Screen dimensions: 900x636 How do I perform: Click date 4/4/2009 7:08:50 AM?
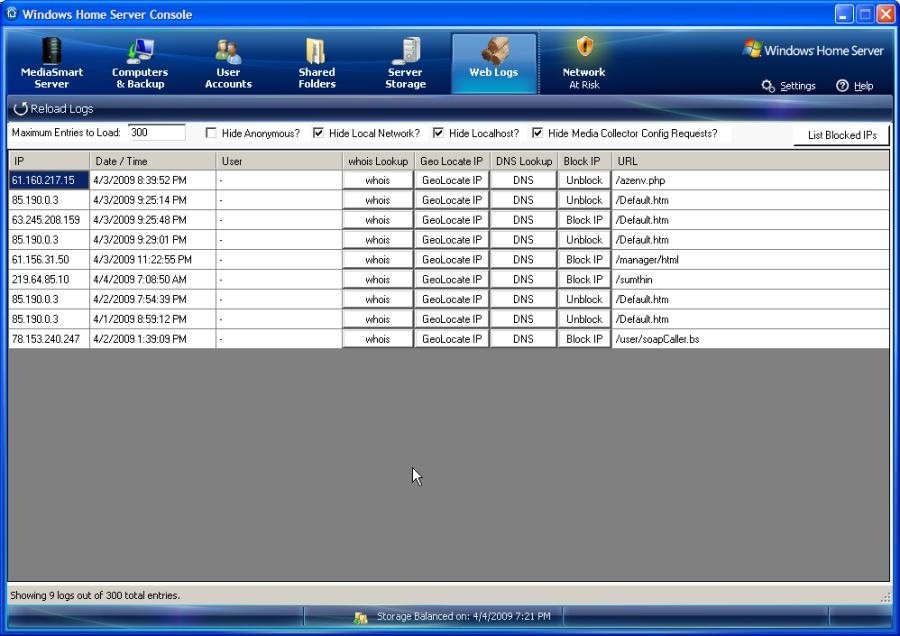tap(153, 280)
